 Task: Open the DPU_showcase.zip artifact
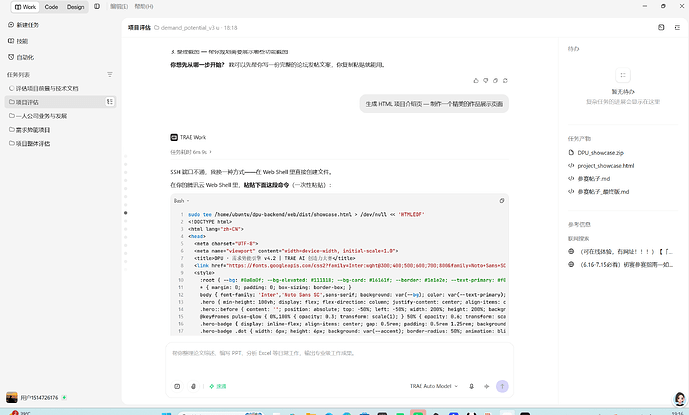(x=600, y=153)
